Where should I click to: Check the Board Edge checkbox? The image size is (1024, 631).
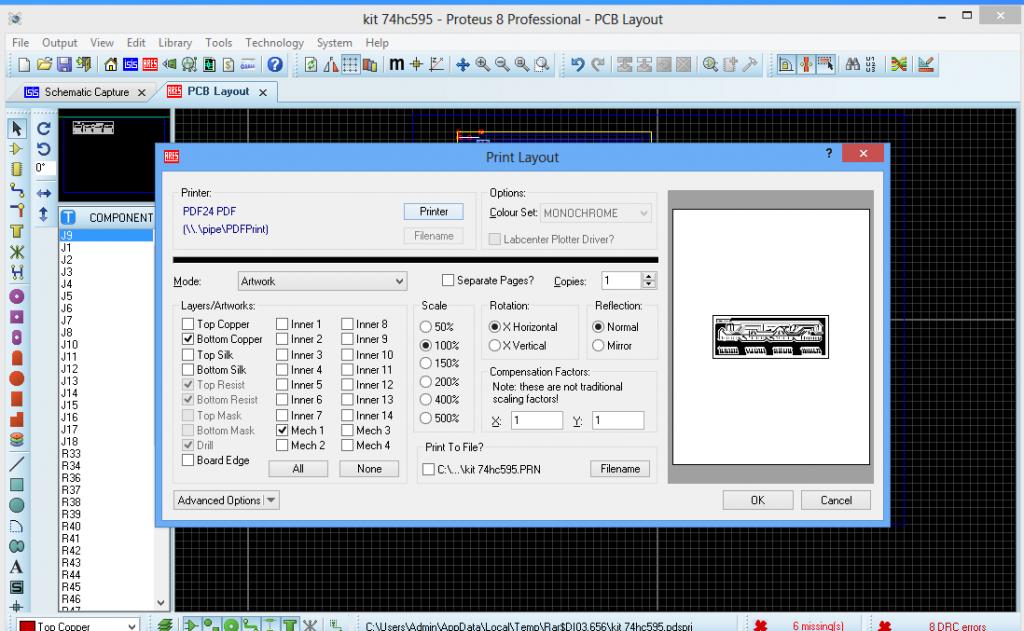[x=188, y=460]
